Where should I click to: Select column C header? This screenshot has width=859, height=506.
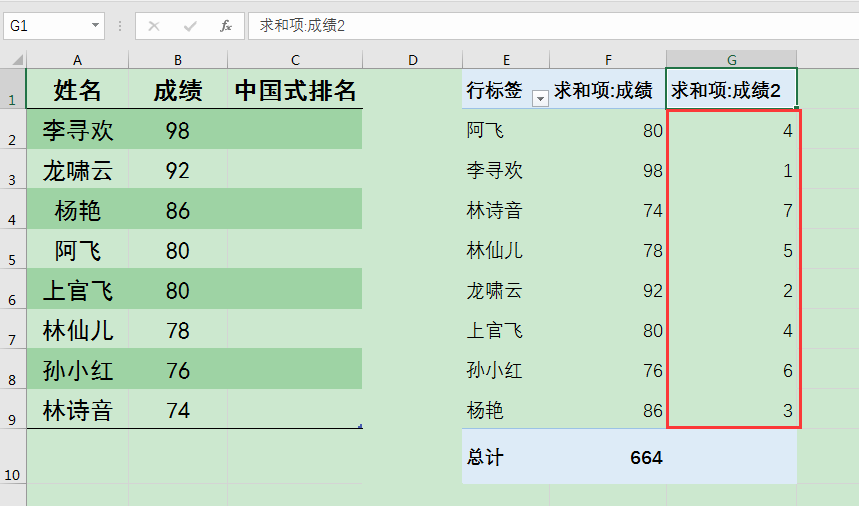coord(295,60)
